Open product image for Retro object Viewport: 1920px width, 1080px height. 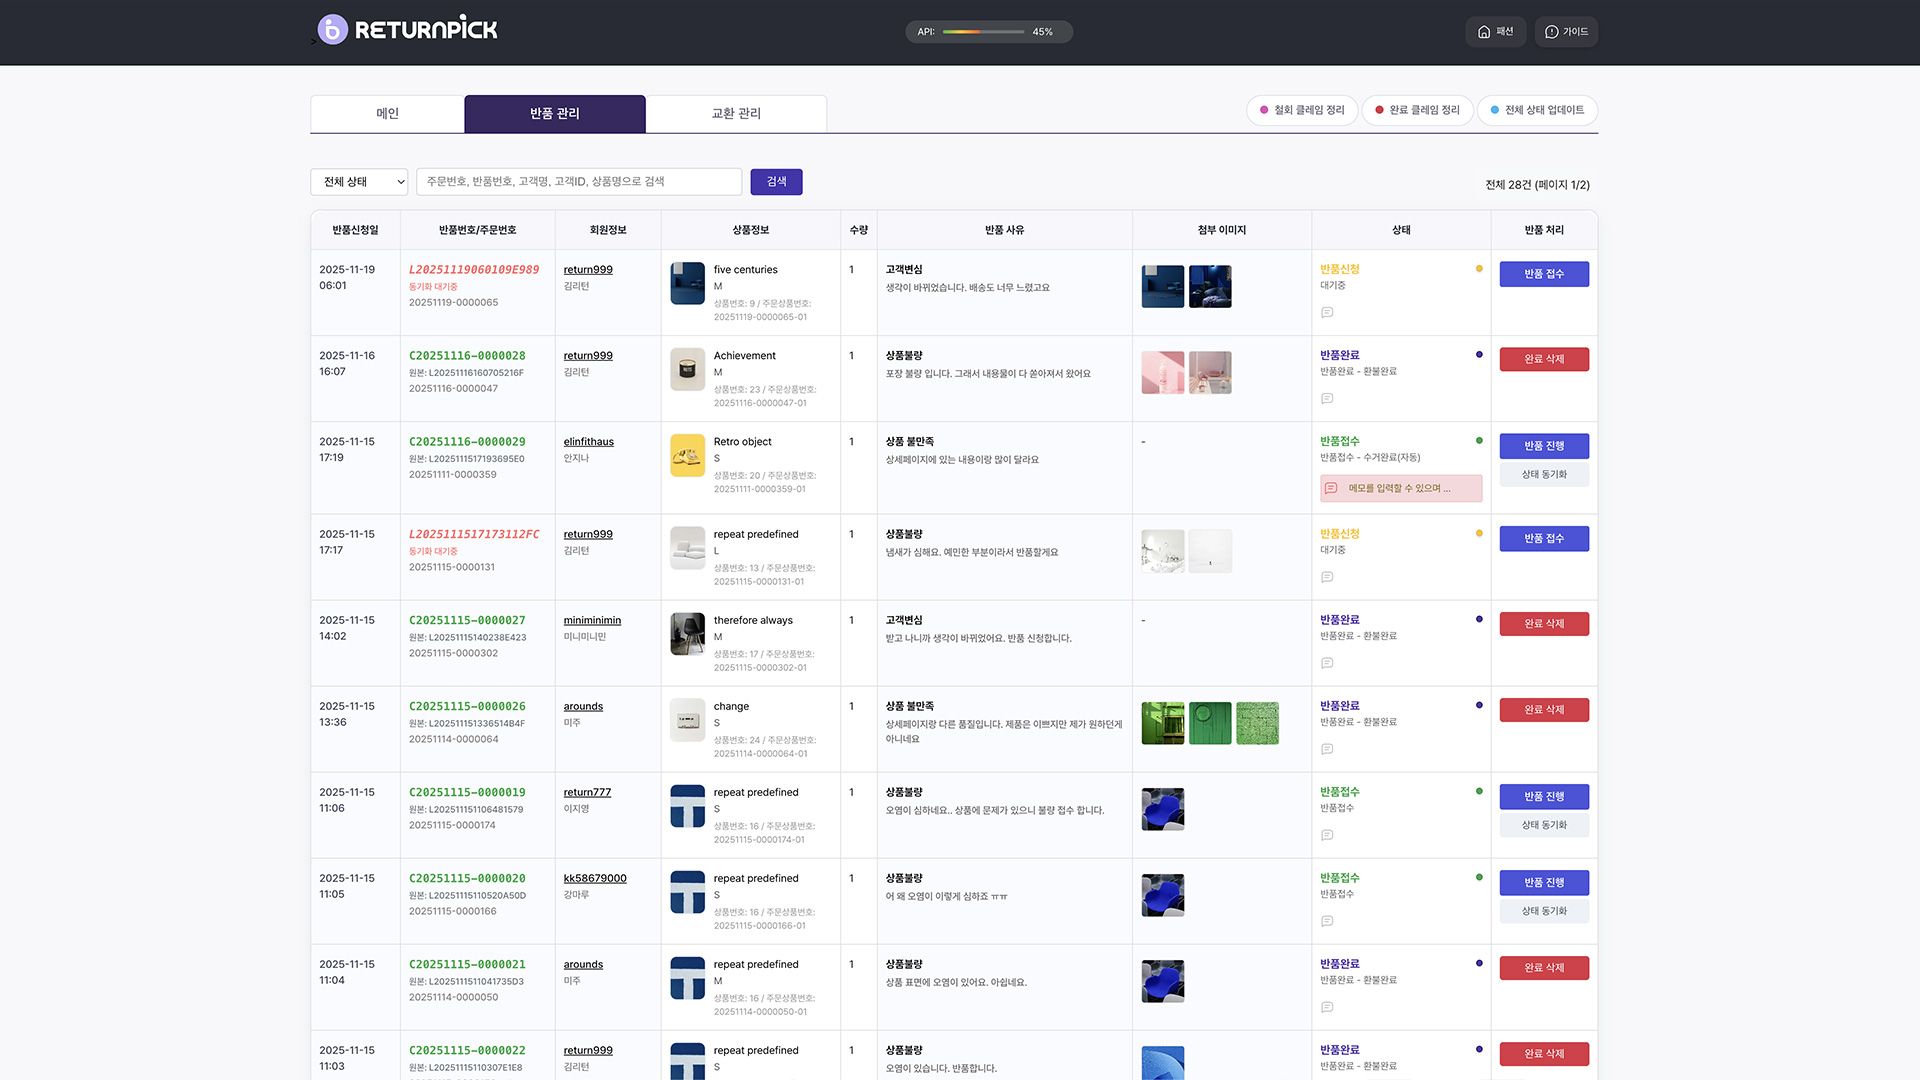click(687, 456)
